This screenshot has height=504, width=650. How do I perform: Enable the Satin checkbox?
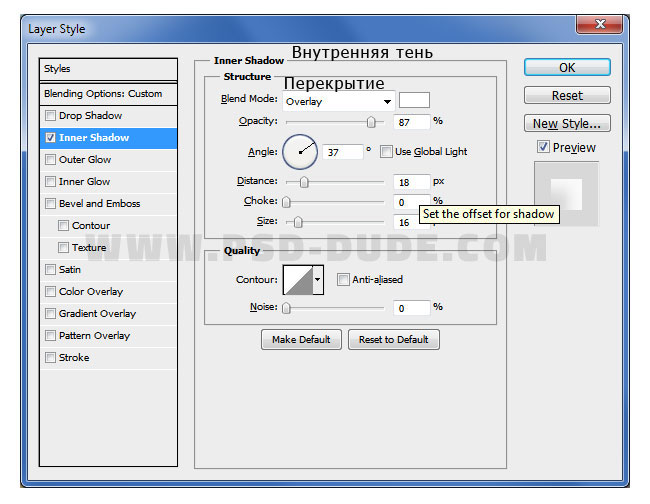pyautogui.click(x=50, y=269)
